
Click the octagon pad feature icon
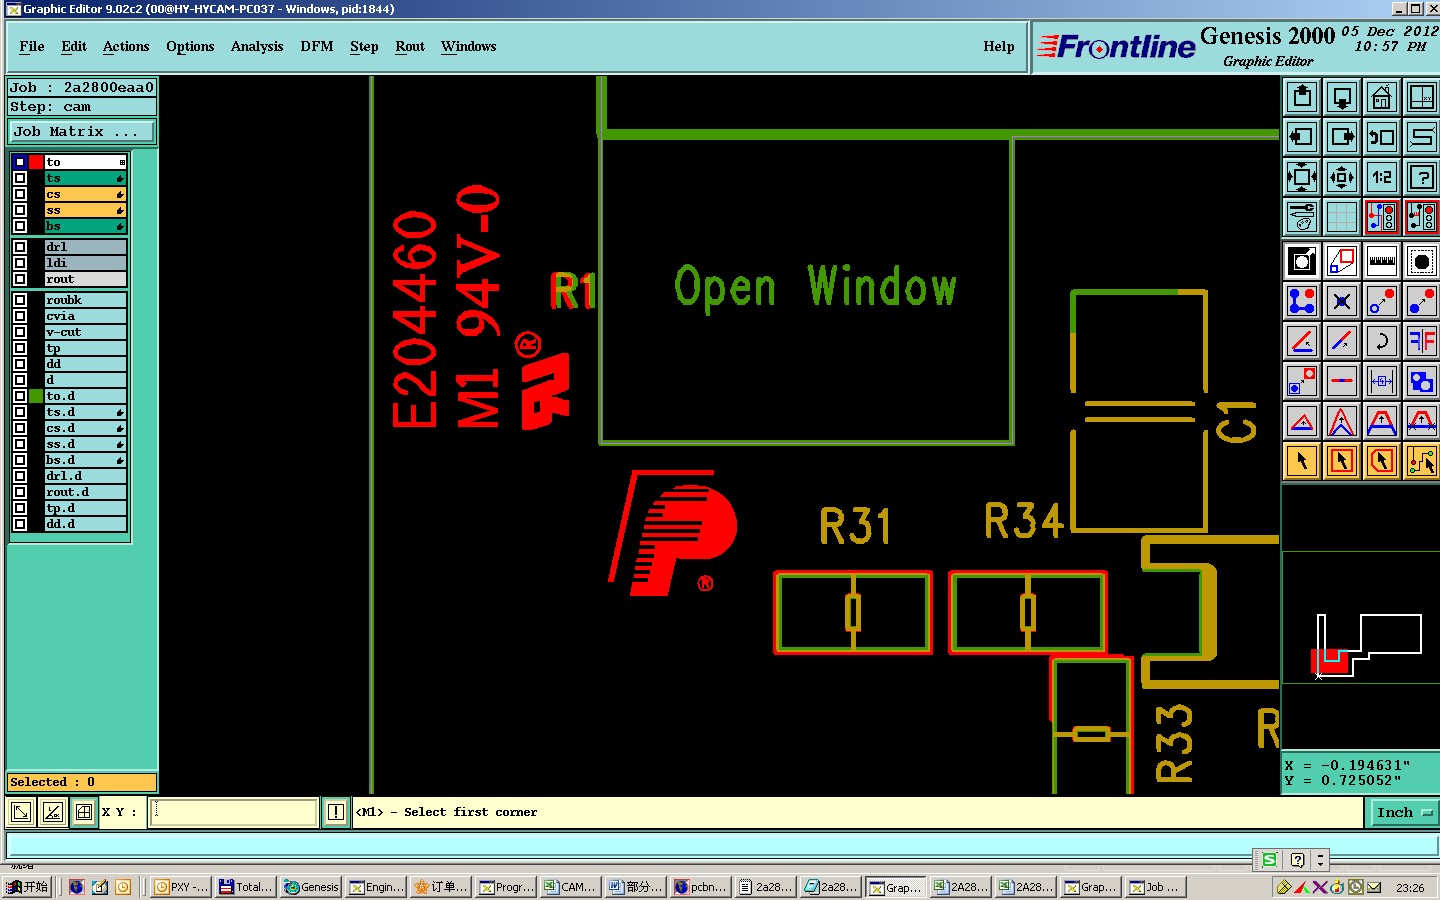[1421, 261]
